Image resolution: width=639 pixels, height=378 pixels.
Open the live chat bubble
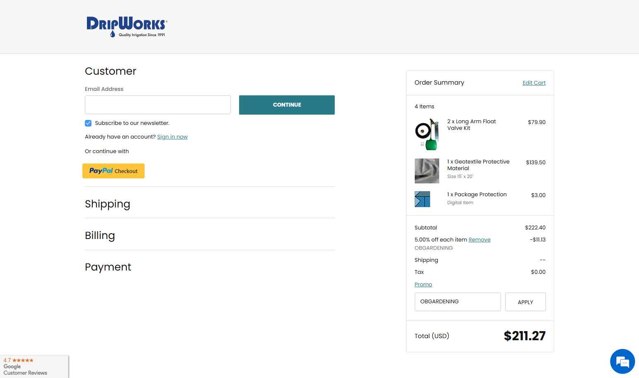click(622, 361)
